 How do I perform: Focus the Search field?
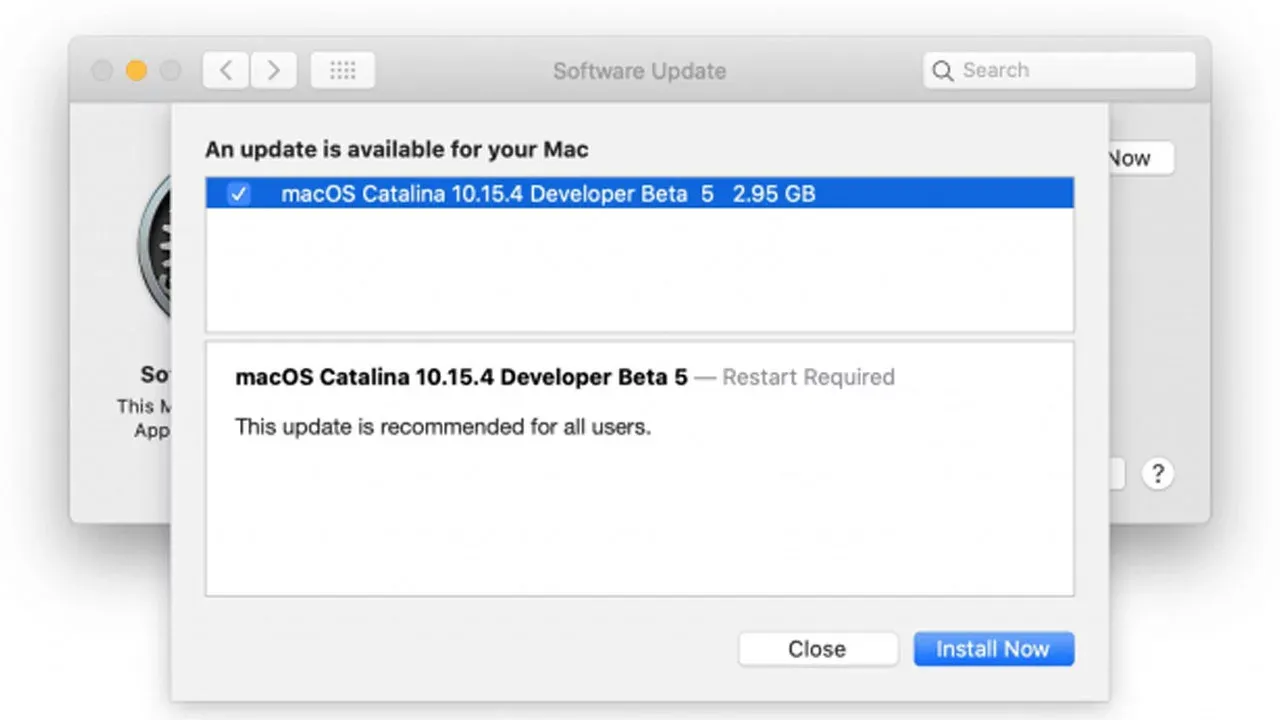pos(1059,71)
